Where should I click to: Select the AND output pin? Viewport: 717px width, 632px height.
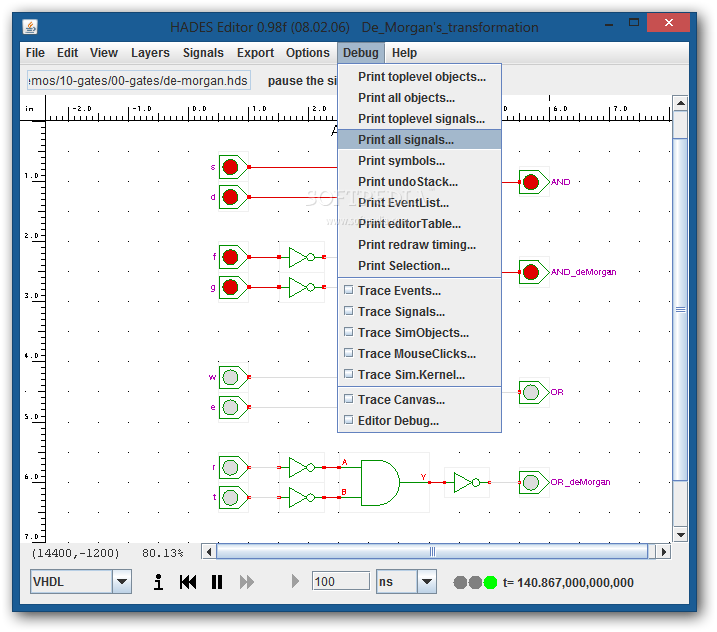(531, 182)
